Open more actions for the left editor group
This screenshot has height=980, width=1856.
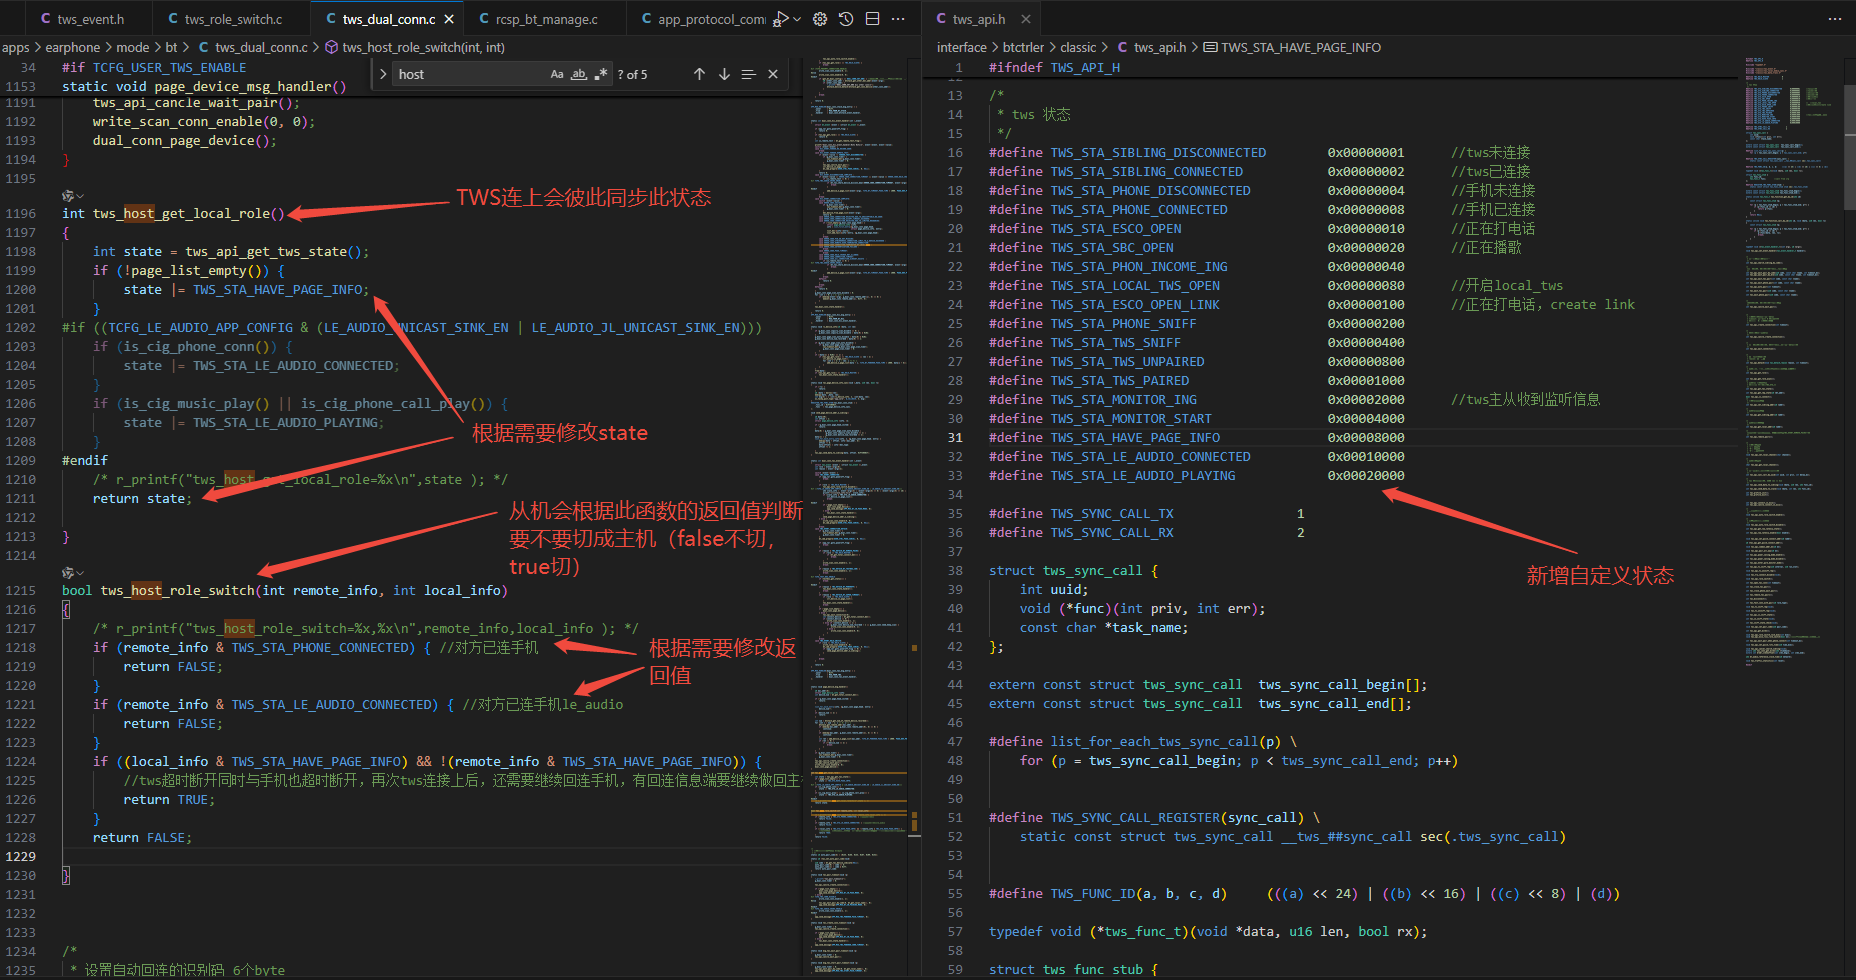tap(898, 19)
